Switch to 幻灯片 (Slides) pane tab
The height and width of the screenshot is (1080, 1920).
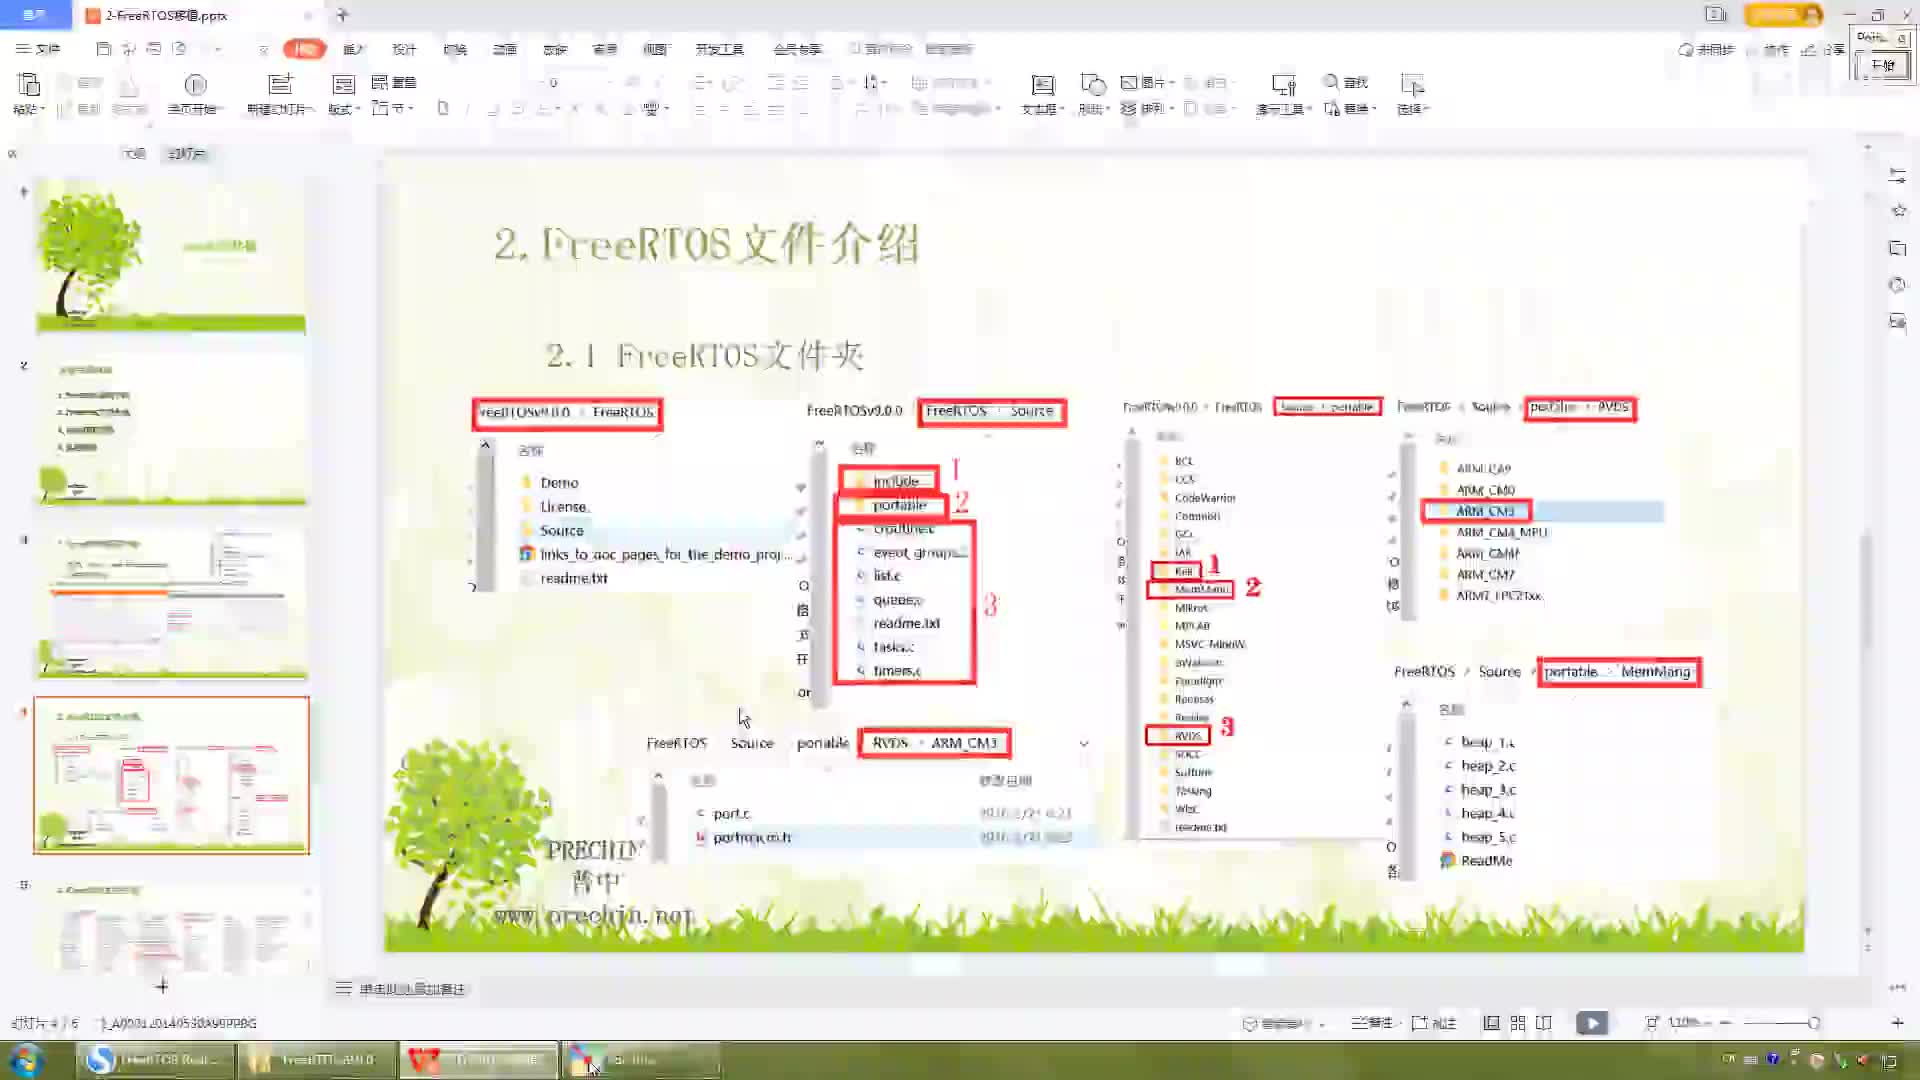(x=187, y=153)
